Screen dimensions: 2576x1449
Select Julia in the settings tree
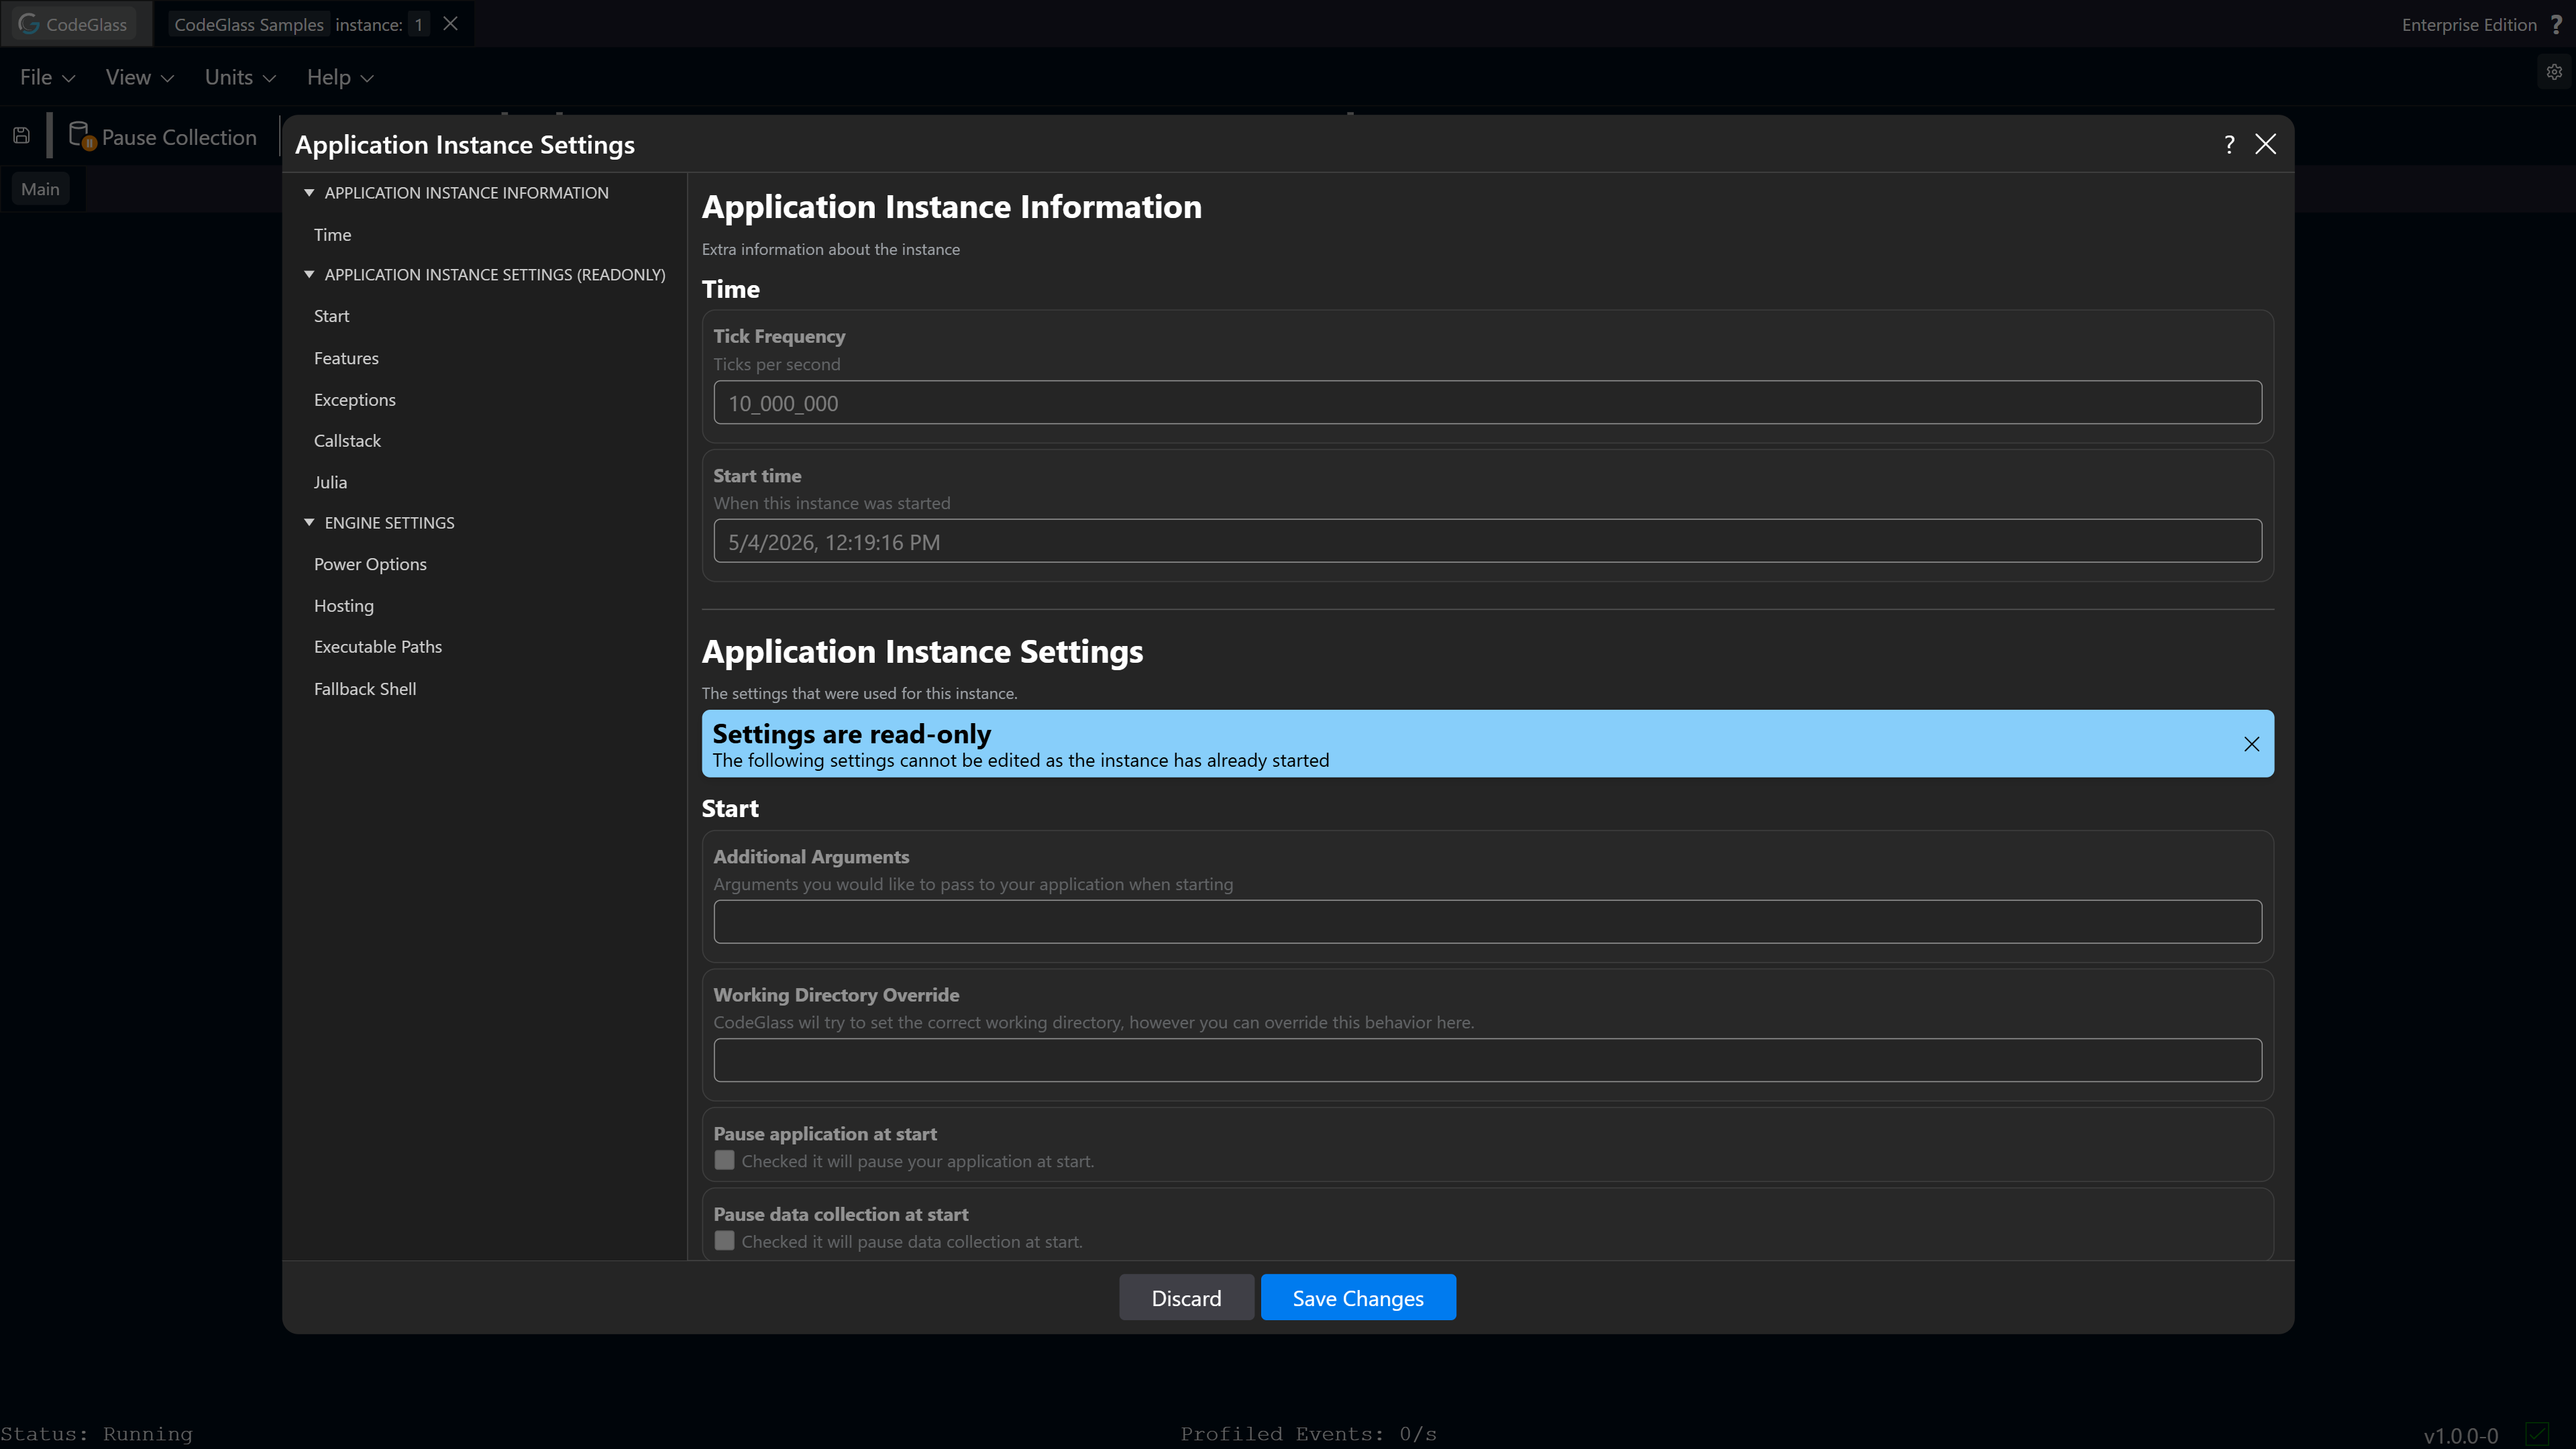pos(330,482)
